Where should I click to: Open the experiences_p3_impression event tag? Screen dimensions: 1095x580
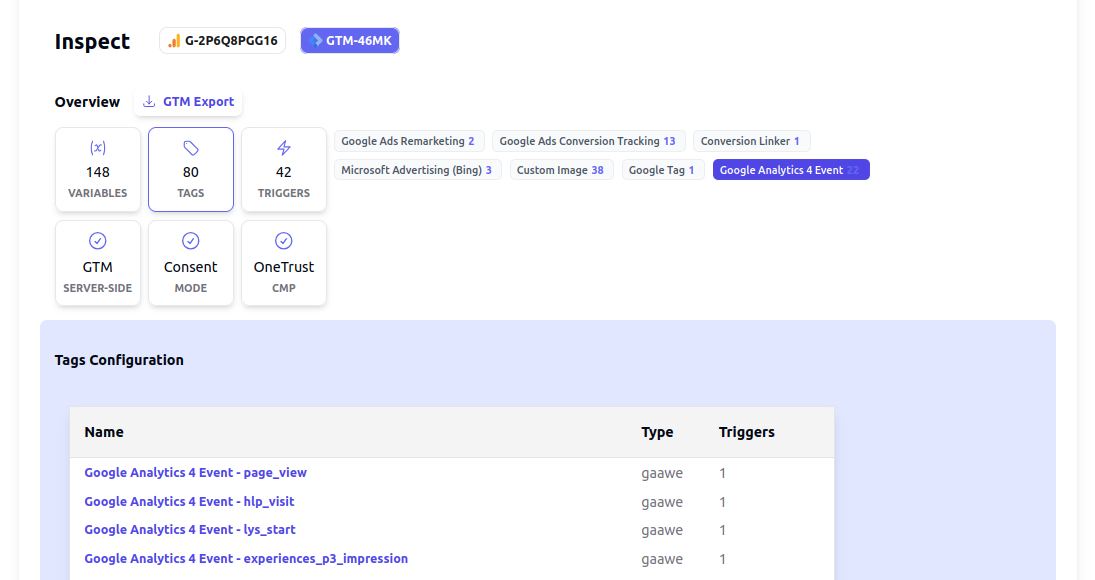(246, 558)
